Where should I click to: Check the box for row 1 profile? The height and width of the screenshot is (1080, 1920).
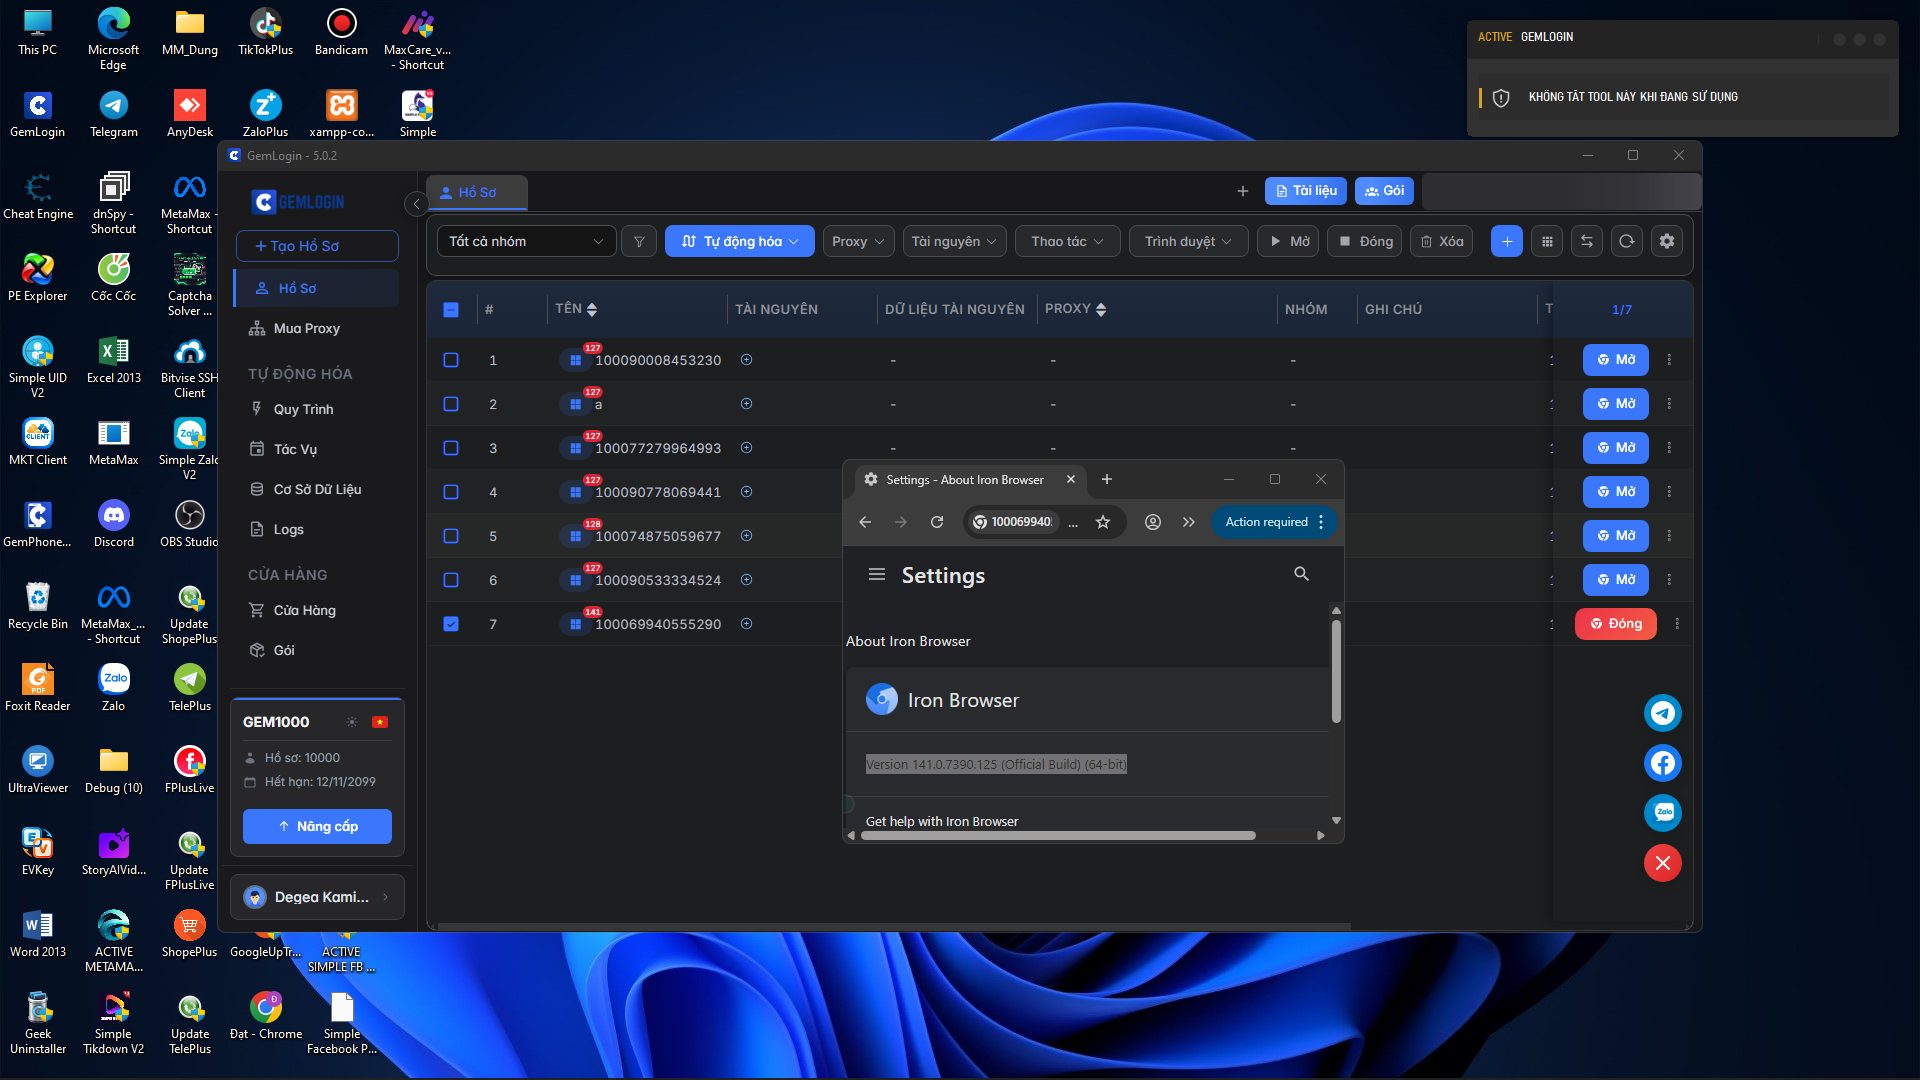pyautogui.click(x=451, y=360)
